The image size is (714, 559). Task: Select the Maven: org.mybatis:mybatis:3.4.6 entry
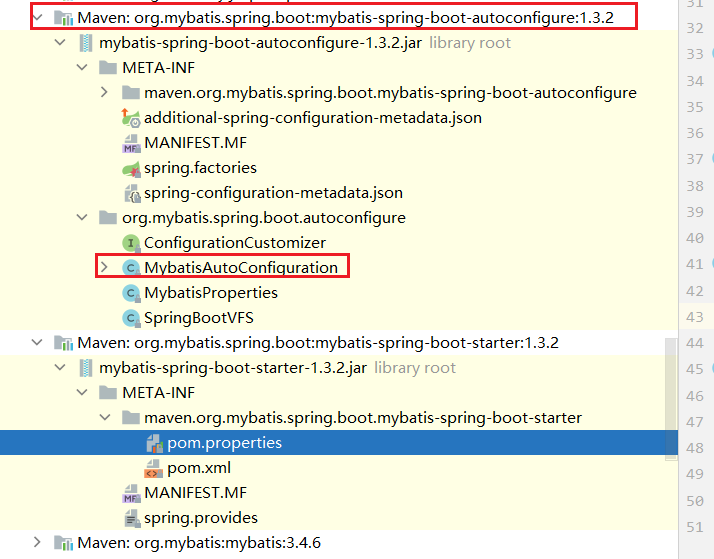pyautogui.click(x=199, y=543)
